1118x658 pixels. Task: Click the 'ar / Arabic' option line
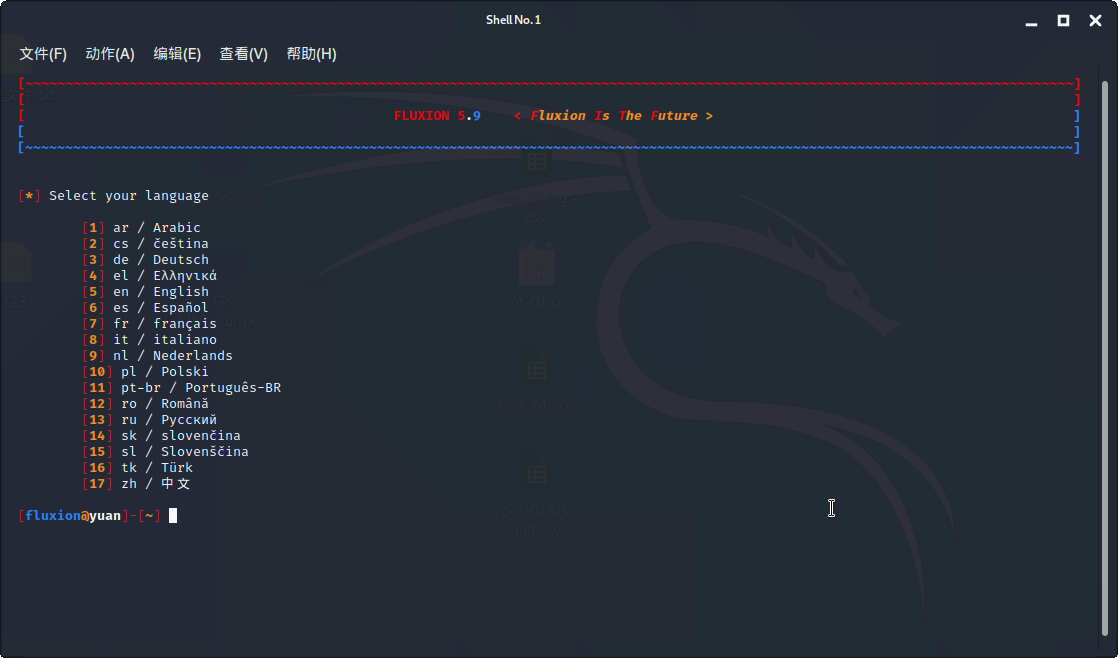[141, 227]
